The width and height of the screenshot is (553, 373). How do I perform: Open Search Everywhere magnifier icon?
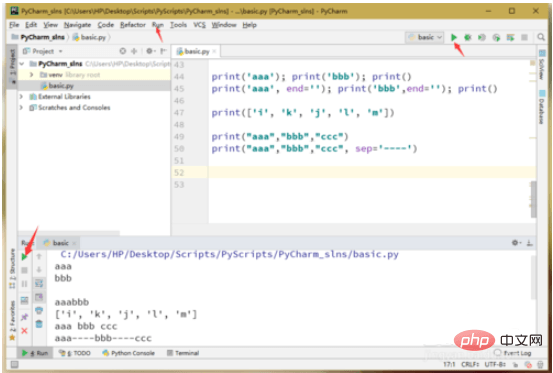coord(541,37)
